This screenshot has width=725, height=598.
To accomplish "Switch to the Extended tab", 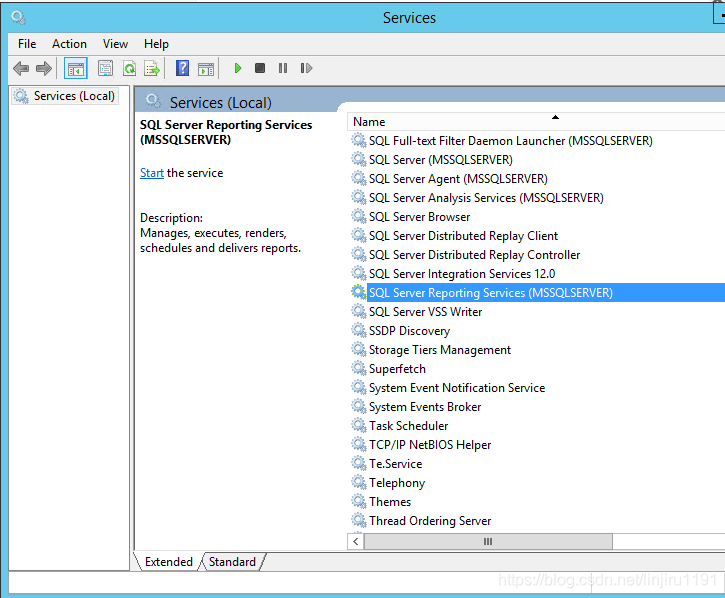I will pyautogui.click(x=169, y=561).
